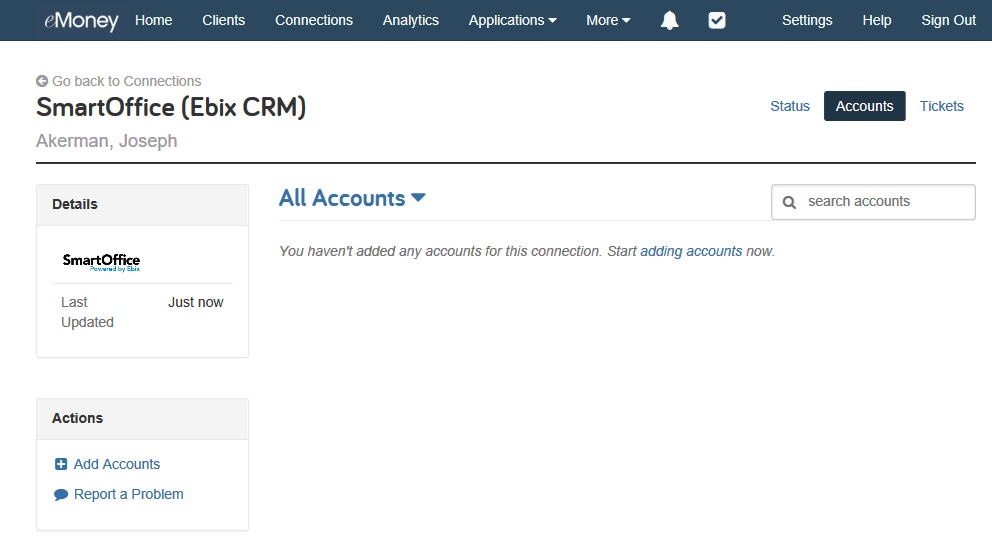Open the Applications dropdown menu
The width and height of the screenshot is (992, 546).
[512, 20]
